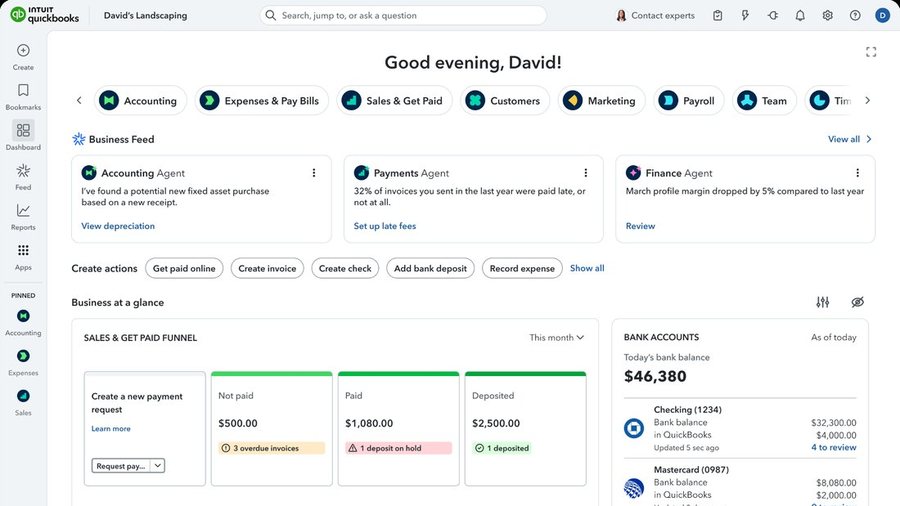Open the View all Business Feed link
The height and width of the screenshot is (506, 900).
click(x=844, y=139)
